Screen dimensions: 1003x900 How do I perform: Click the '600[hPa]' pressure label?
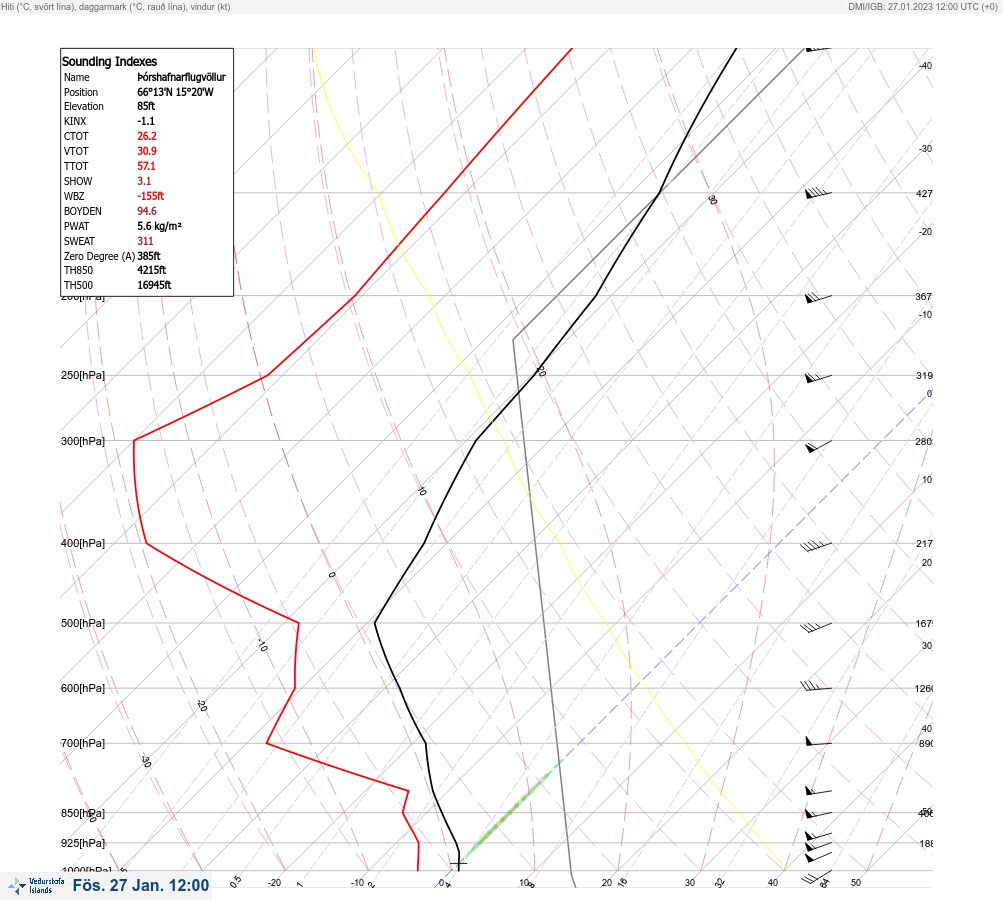point(83,688)
